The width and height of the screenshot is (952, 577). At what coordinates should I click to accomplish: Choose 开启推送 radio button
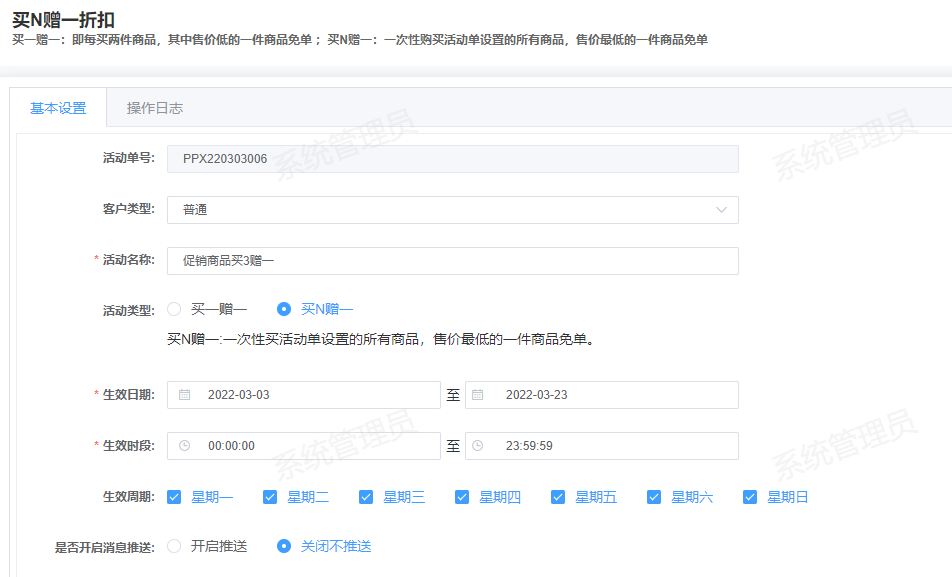coord(174,546)
